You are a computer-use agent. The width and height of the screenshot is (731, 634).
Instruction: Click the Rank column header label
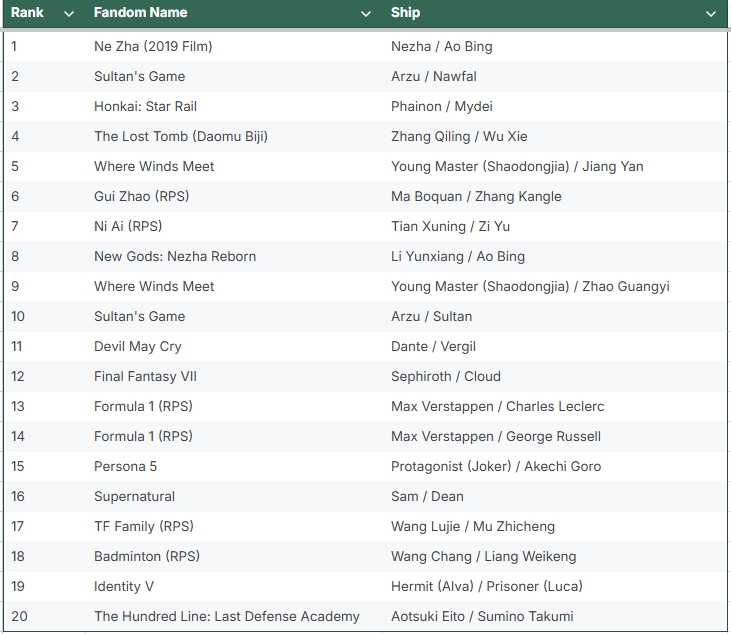(28, 13)
